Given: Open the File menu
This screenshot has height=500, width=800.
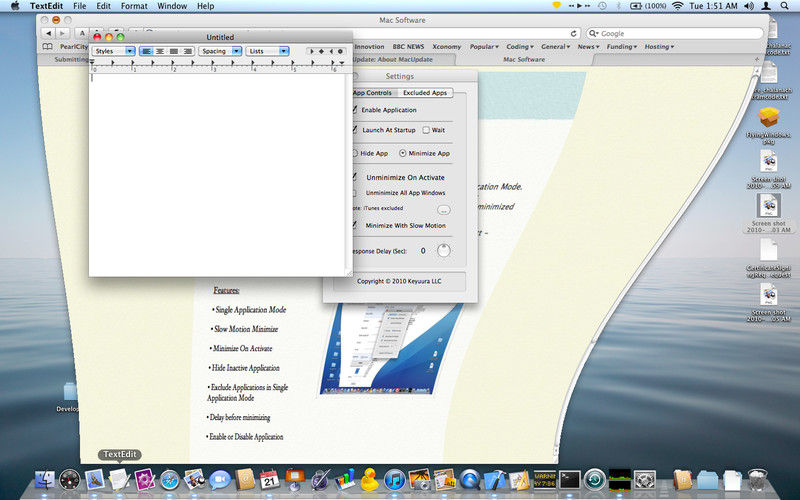Looking at the screenshot, I should click(80, 6).
